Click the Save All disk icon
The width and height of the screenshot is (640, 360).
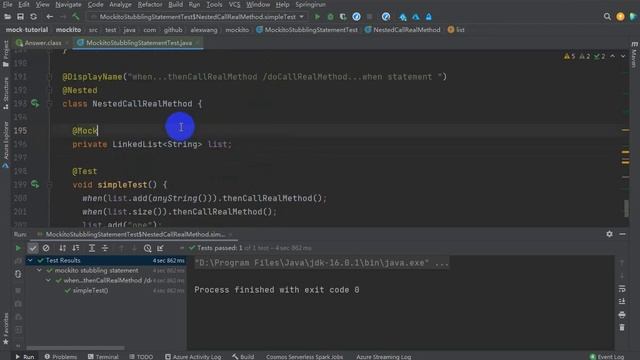pos(20,17)
